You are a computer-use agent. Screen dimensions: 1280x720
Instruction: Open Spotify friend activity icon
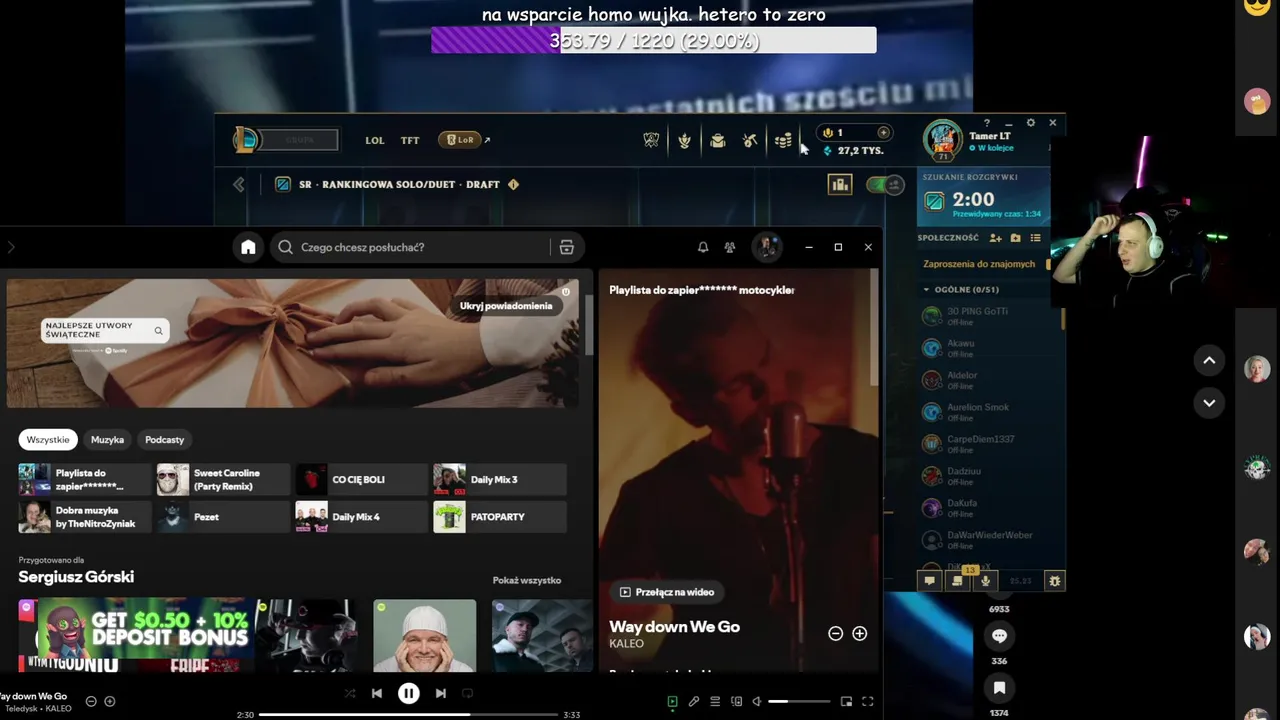tap(730, 247)
